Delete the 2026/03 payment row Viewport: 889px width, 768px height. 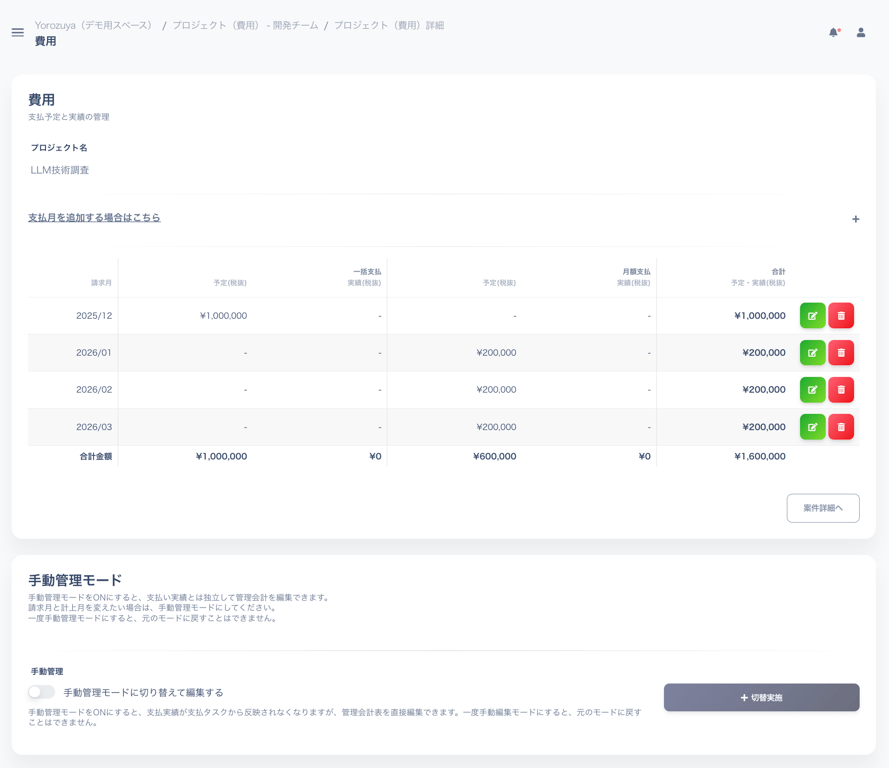(841, 427)
